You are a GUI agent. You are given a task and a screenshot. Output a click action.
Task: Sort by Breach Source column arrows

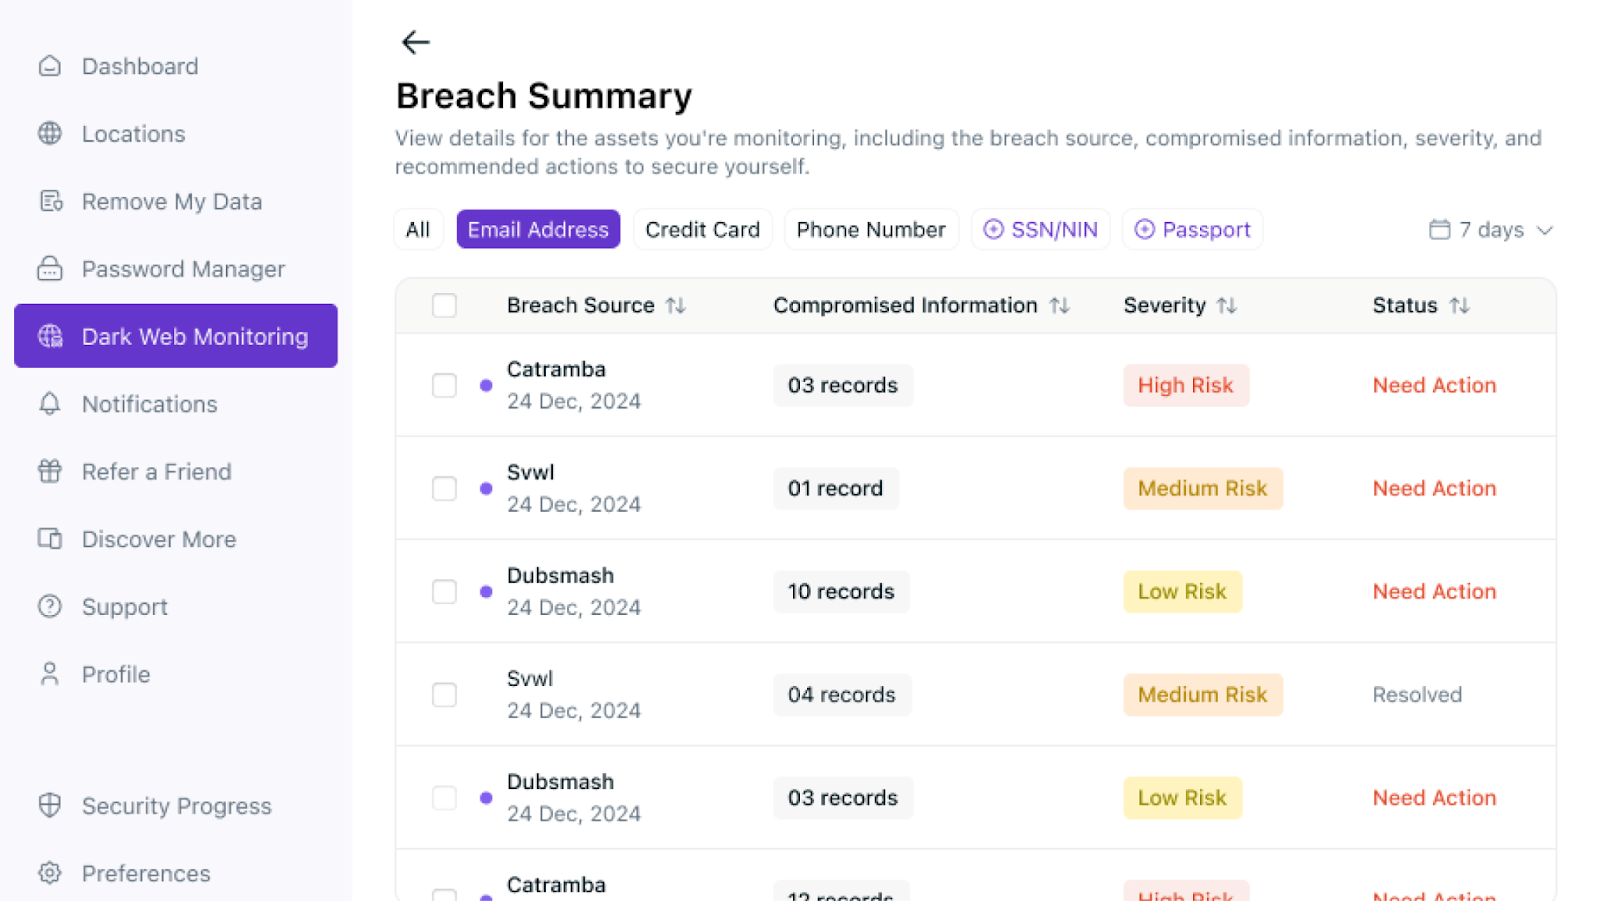[x=676, y=305]
